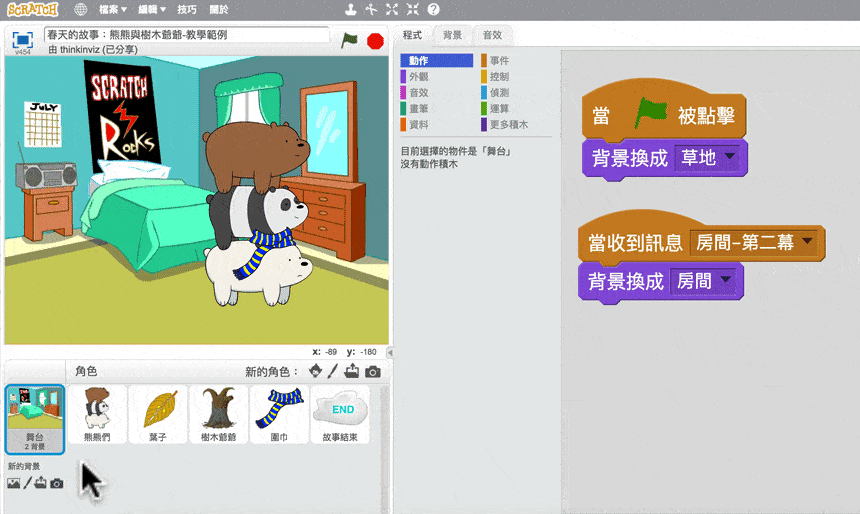Select the 外觀 block category

[437, 76]
